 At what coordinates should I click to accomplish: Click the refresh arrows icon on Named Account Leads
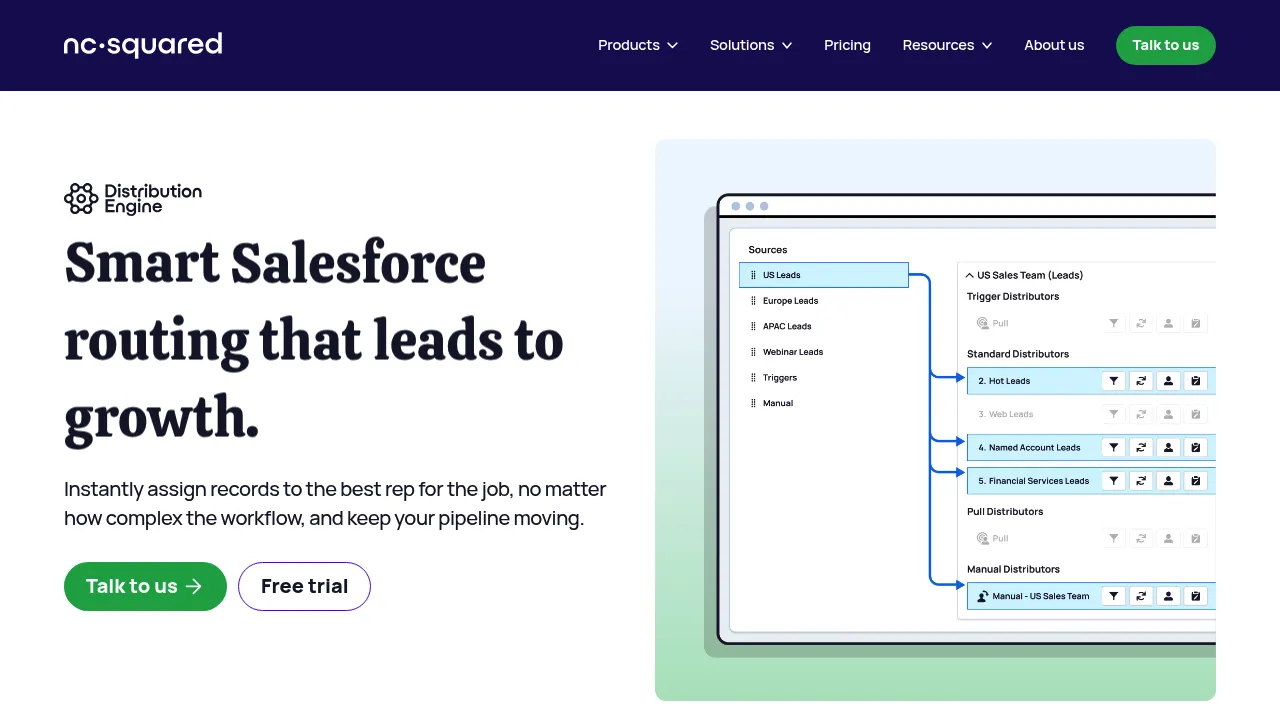(1141, 448)
